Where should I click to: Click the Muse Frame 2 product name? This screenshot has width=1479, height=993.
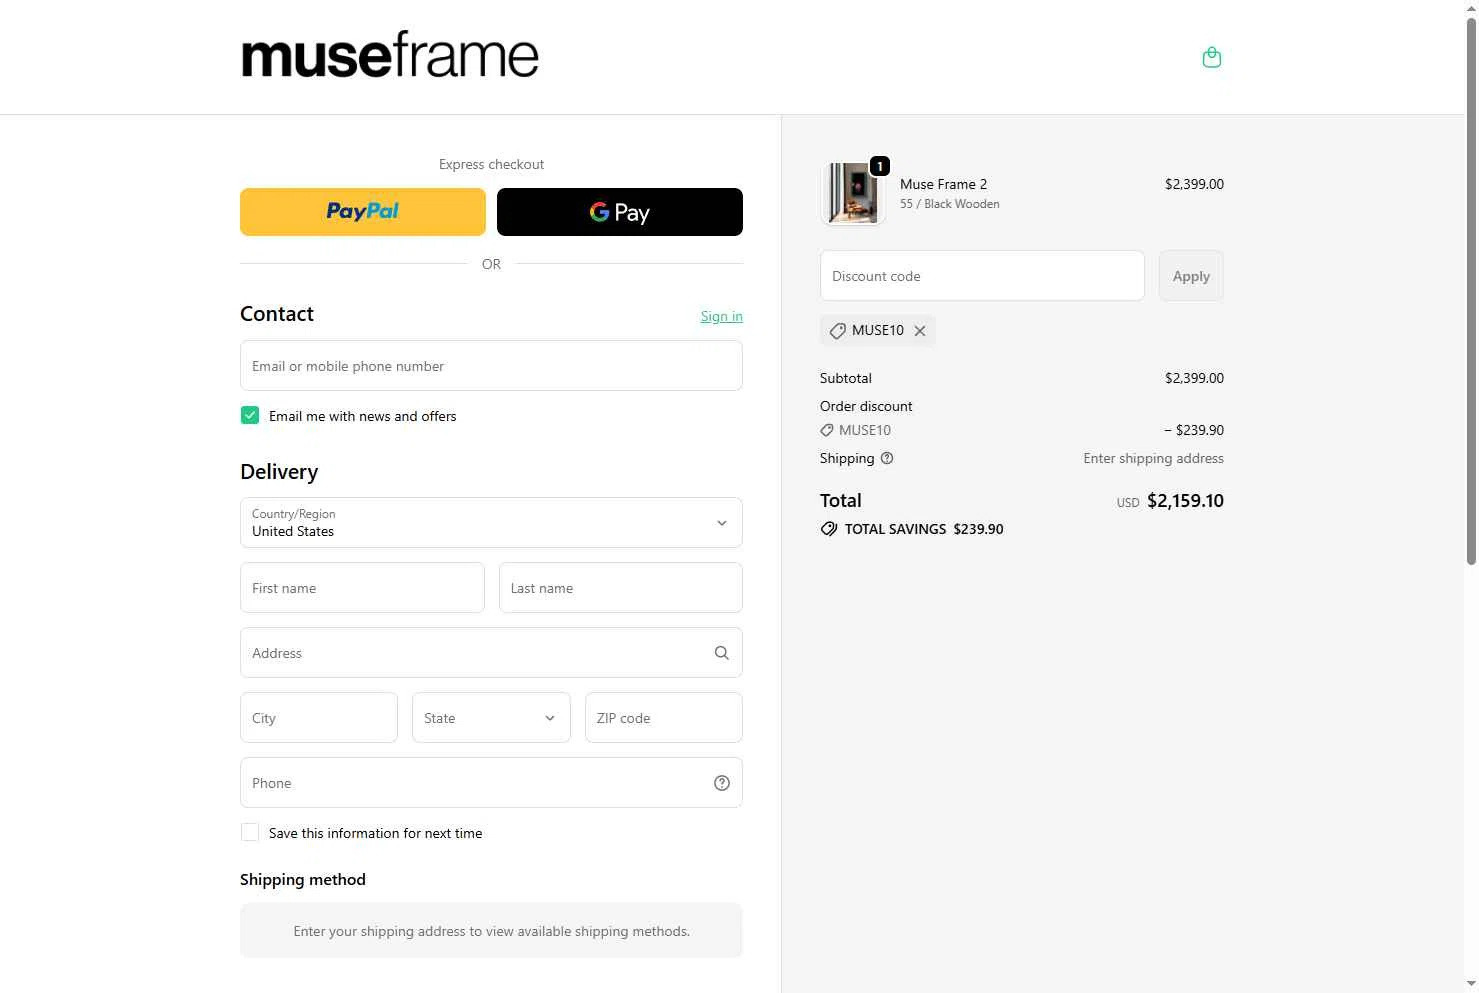943,184
